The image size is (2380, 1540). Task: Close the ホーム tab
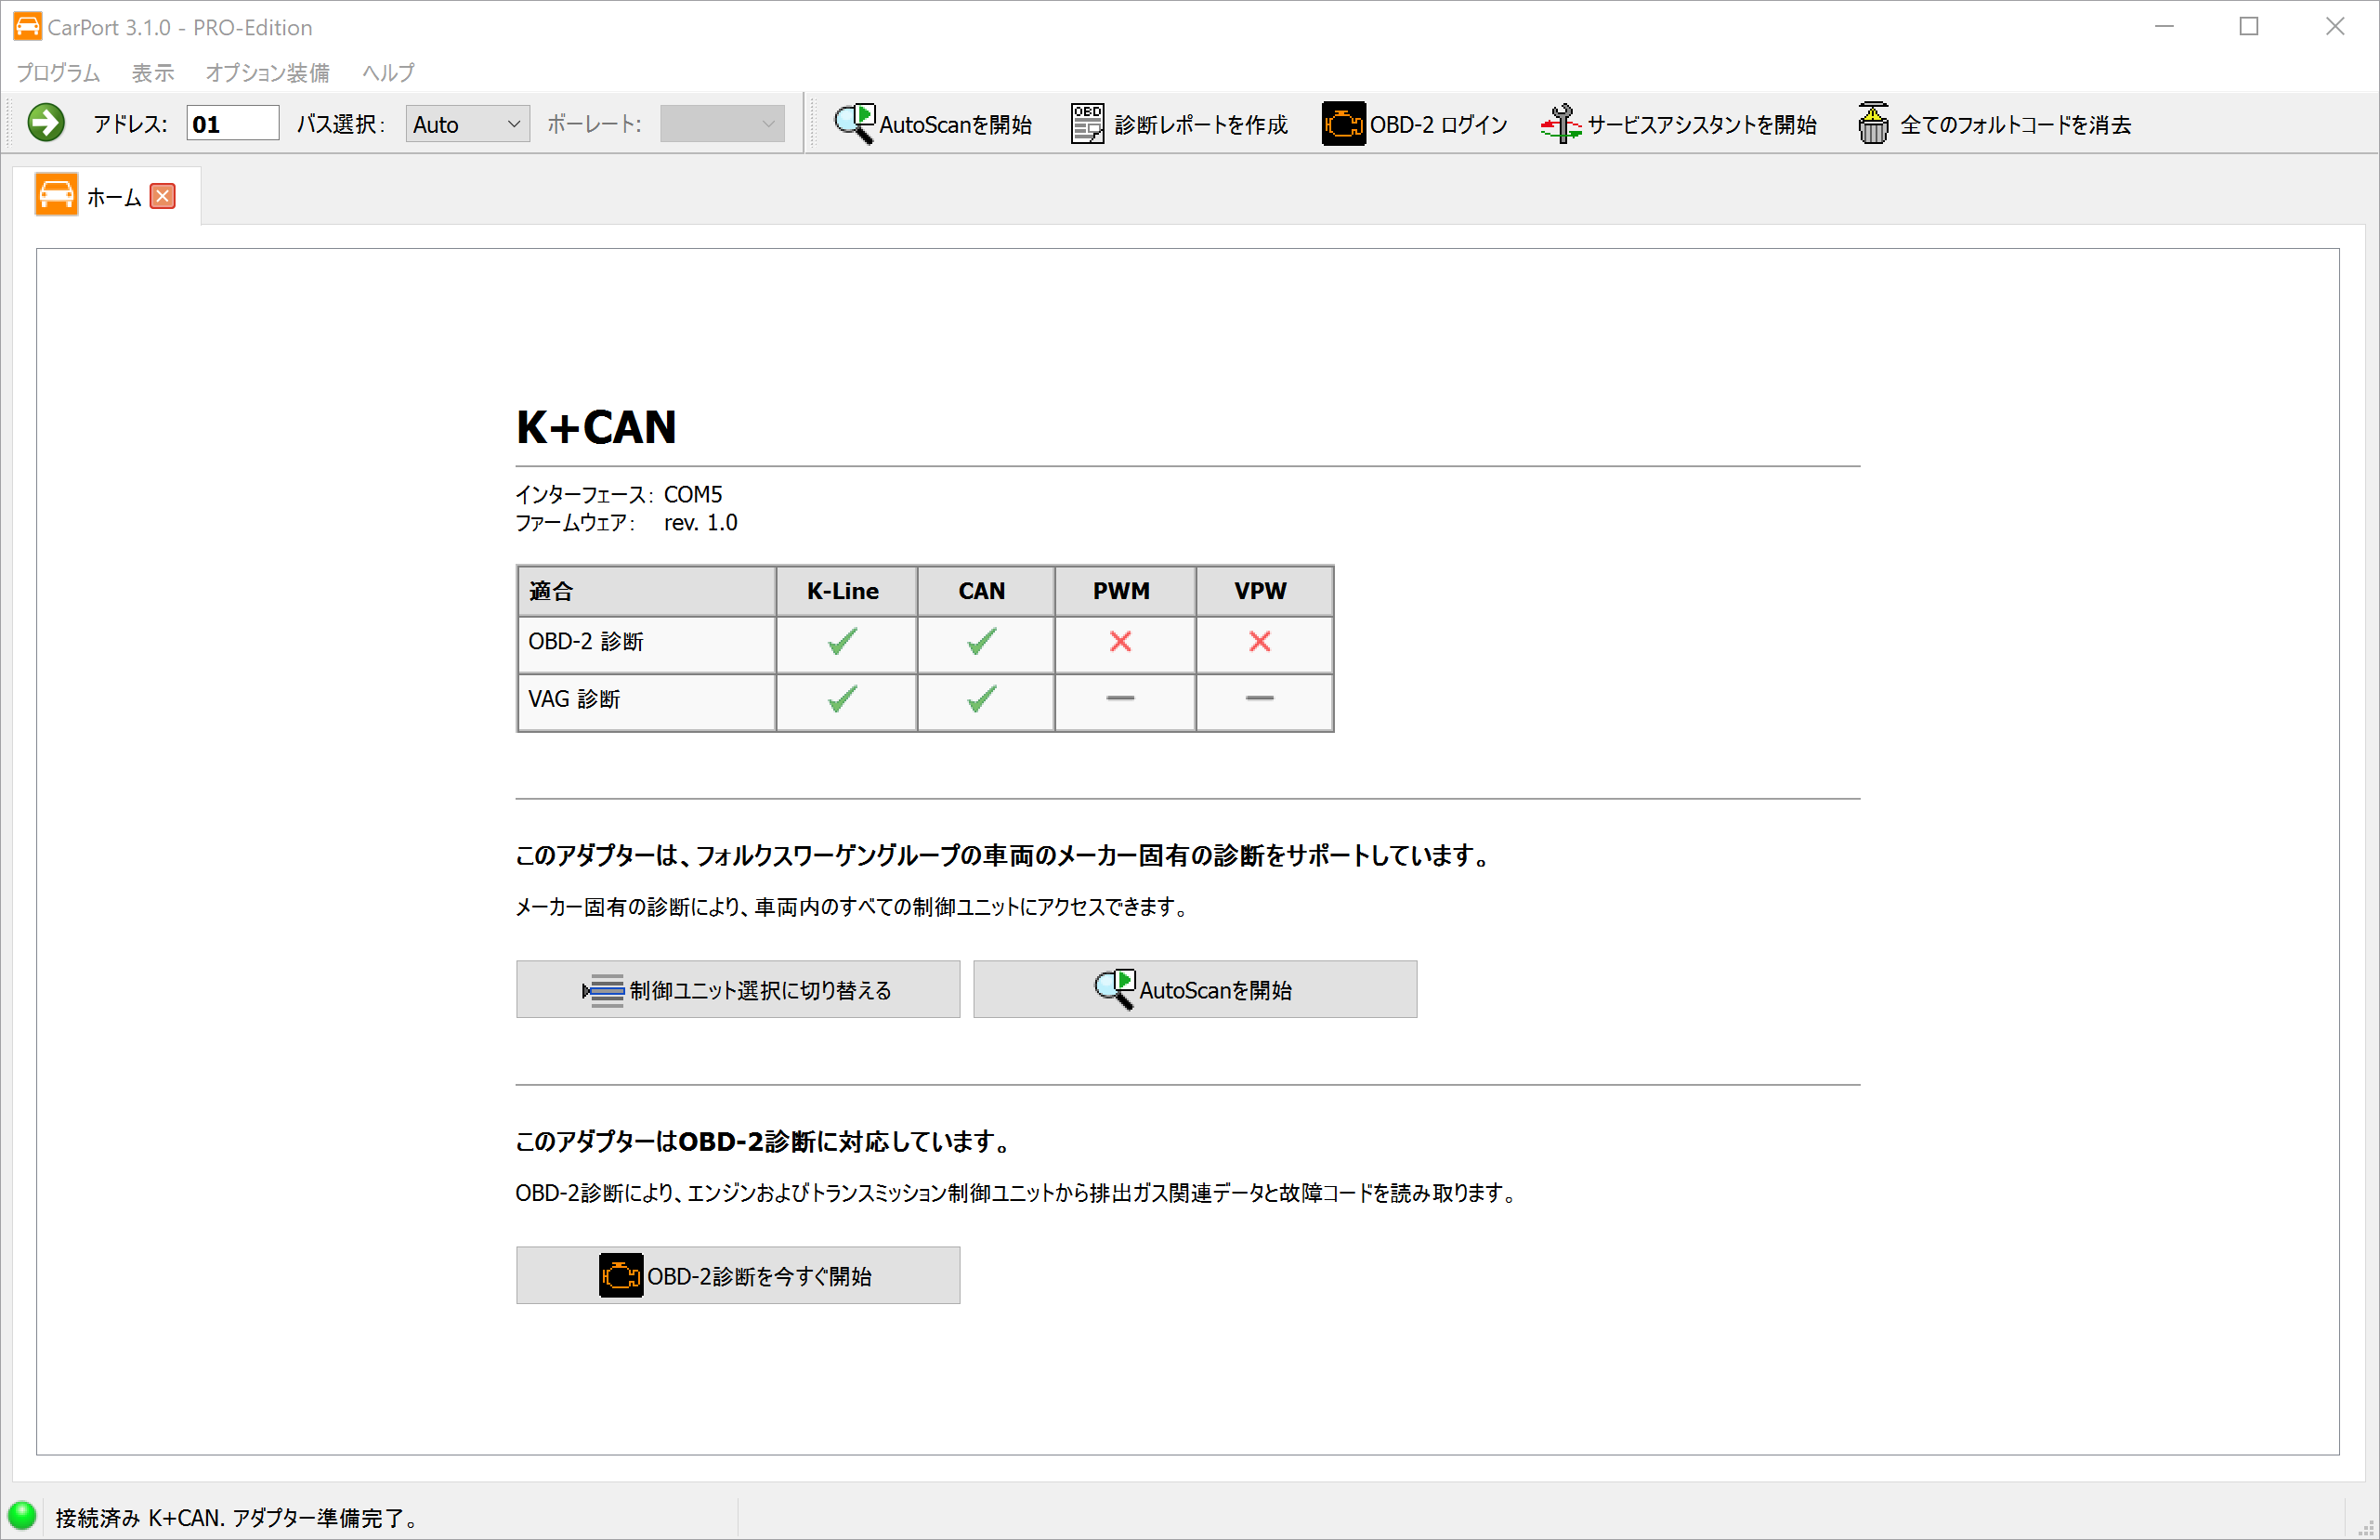pyautogui.click(x=162, y=195)
